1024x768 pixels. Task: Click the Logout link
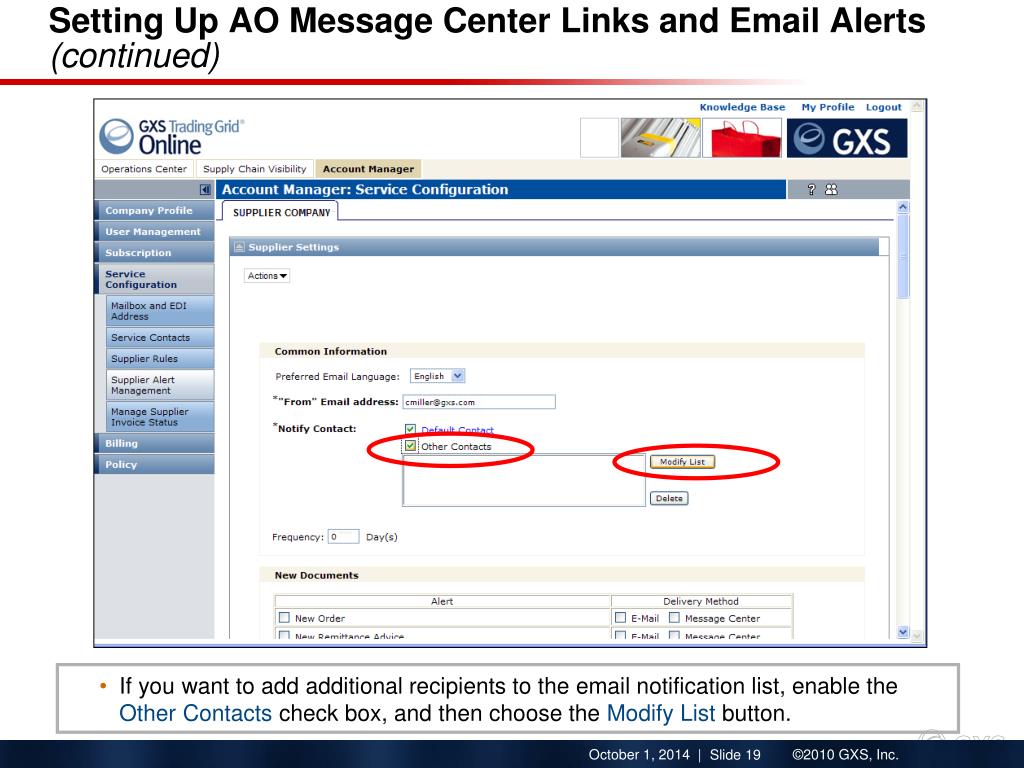pos(883,107)
